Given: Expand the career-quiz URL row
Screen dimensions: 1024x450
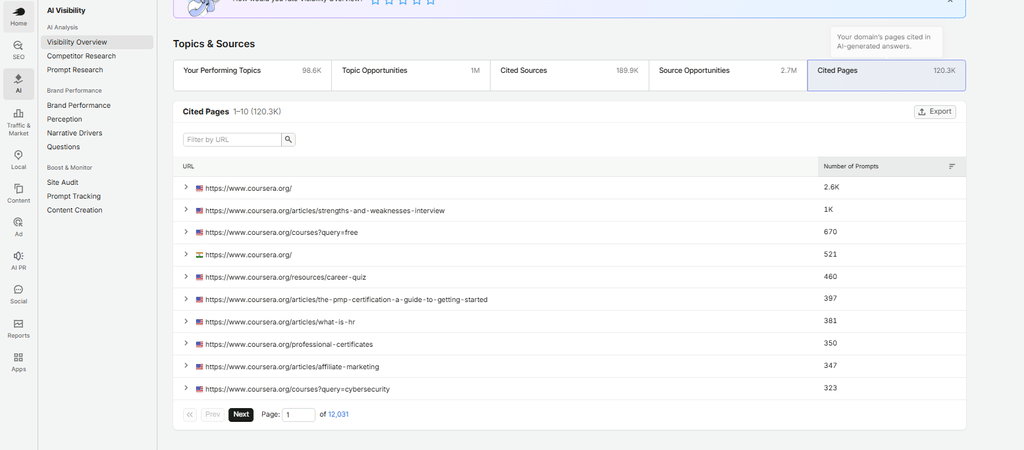Looking at the screenshot, I should coord(186,277).
